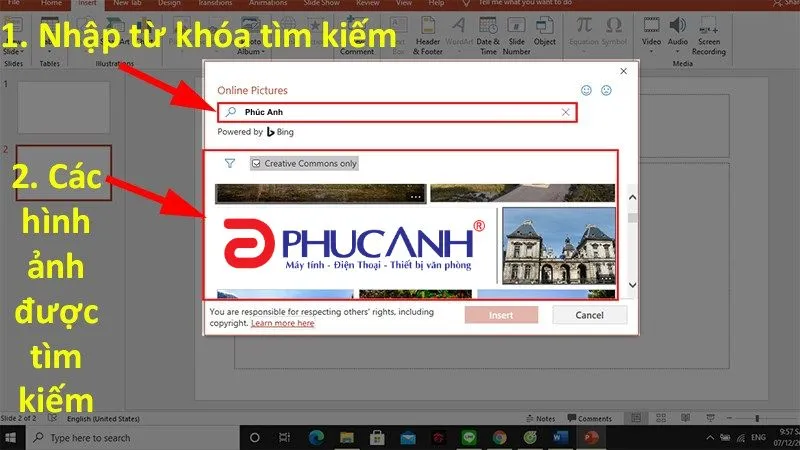
Task: Click the Video icon in Media
Action: (651, 24)
